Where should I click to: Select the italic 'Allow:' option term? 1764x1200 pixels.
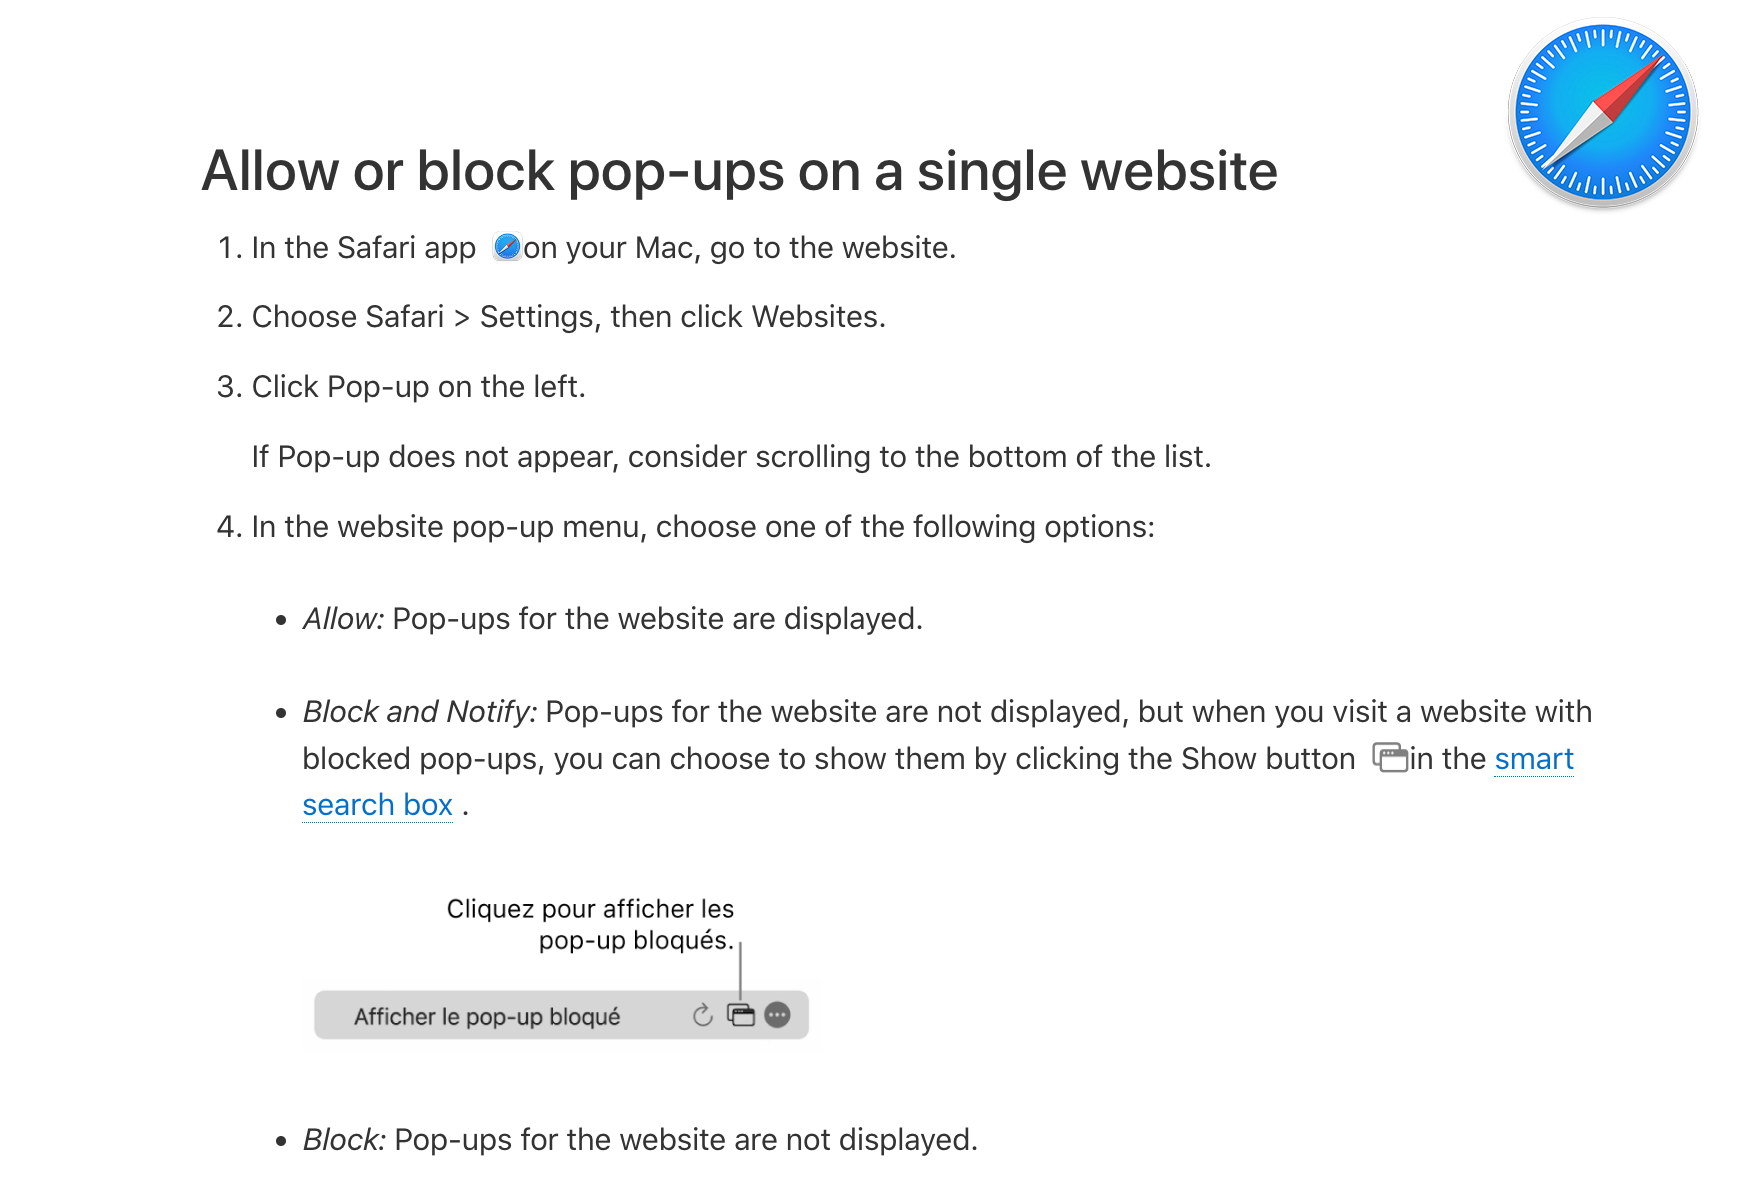[343, 619]
